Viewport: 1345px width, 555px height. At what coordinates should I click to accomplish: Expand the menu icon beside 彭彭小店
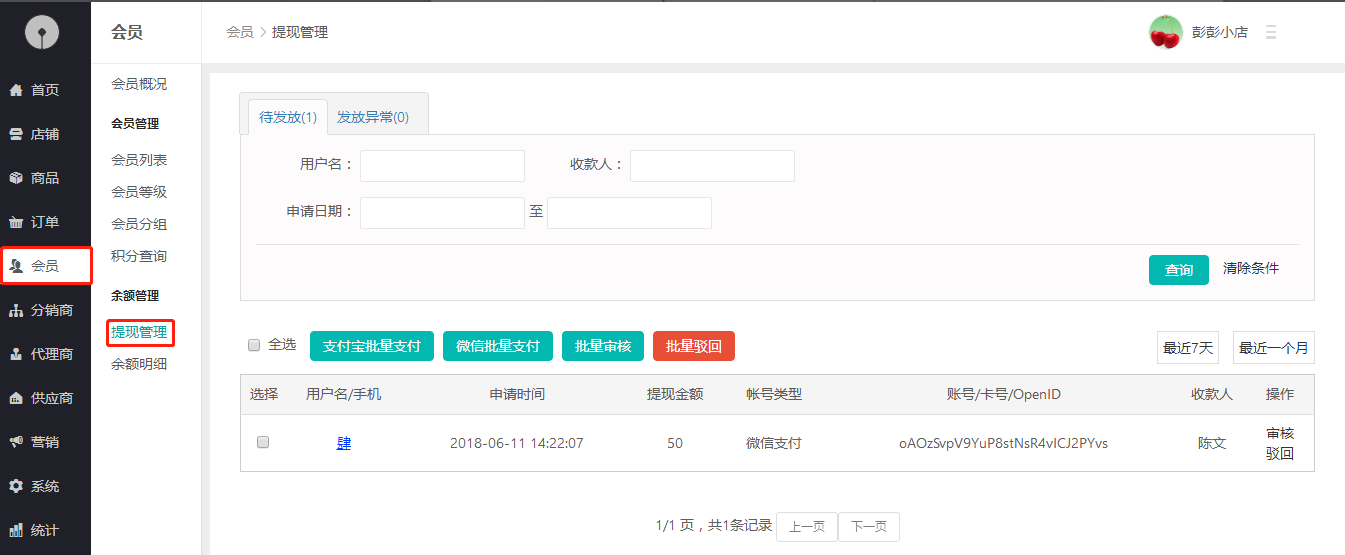(x=1271, y=32)
